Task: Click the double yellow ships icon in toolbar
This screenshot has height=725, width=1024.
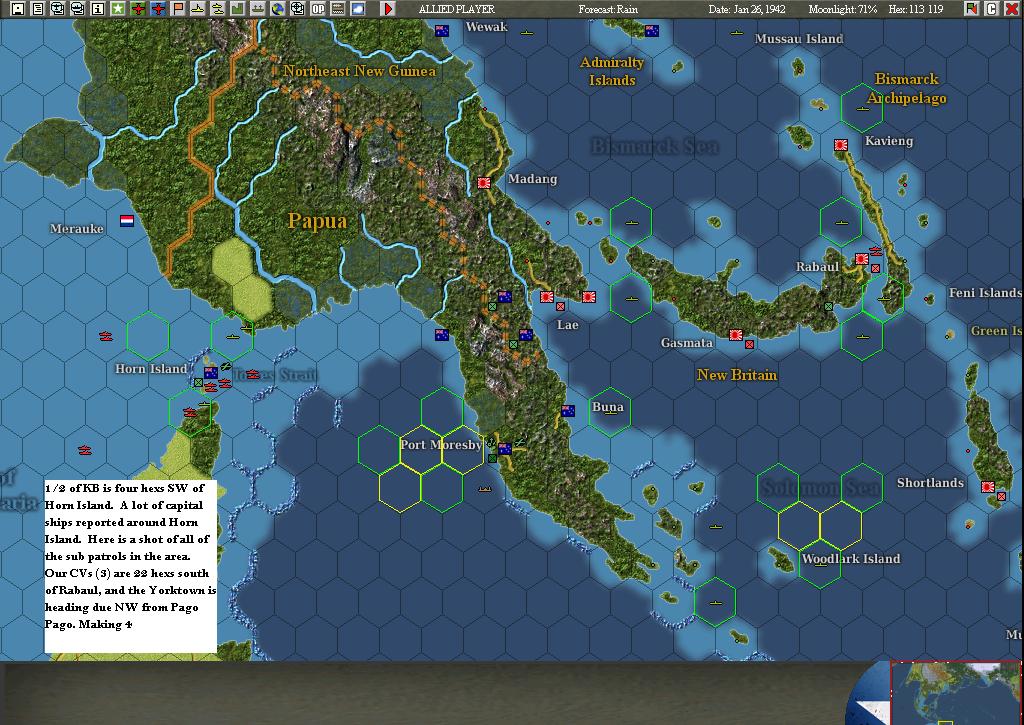Action: click(x=217, y=8)
